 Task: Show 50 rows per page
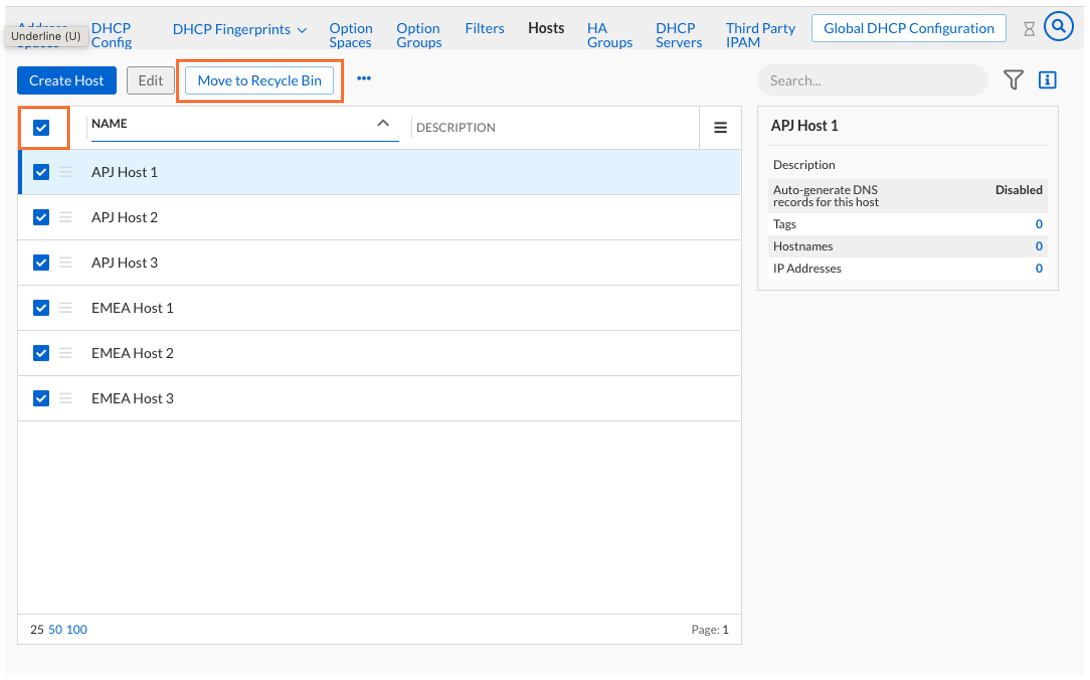tap(55, 630)
